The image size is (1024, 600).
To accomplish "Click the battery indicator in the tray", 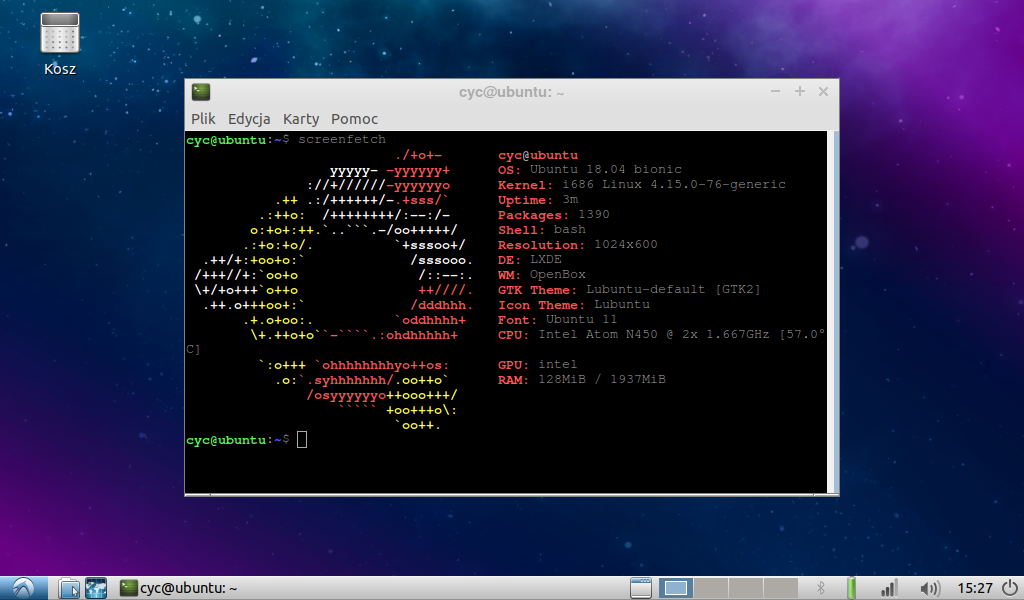I will click(x=852, y=588).
